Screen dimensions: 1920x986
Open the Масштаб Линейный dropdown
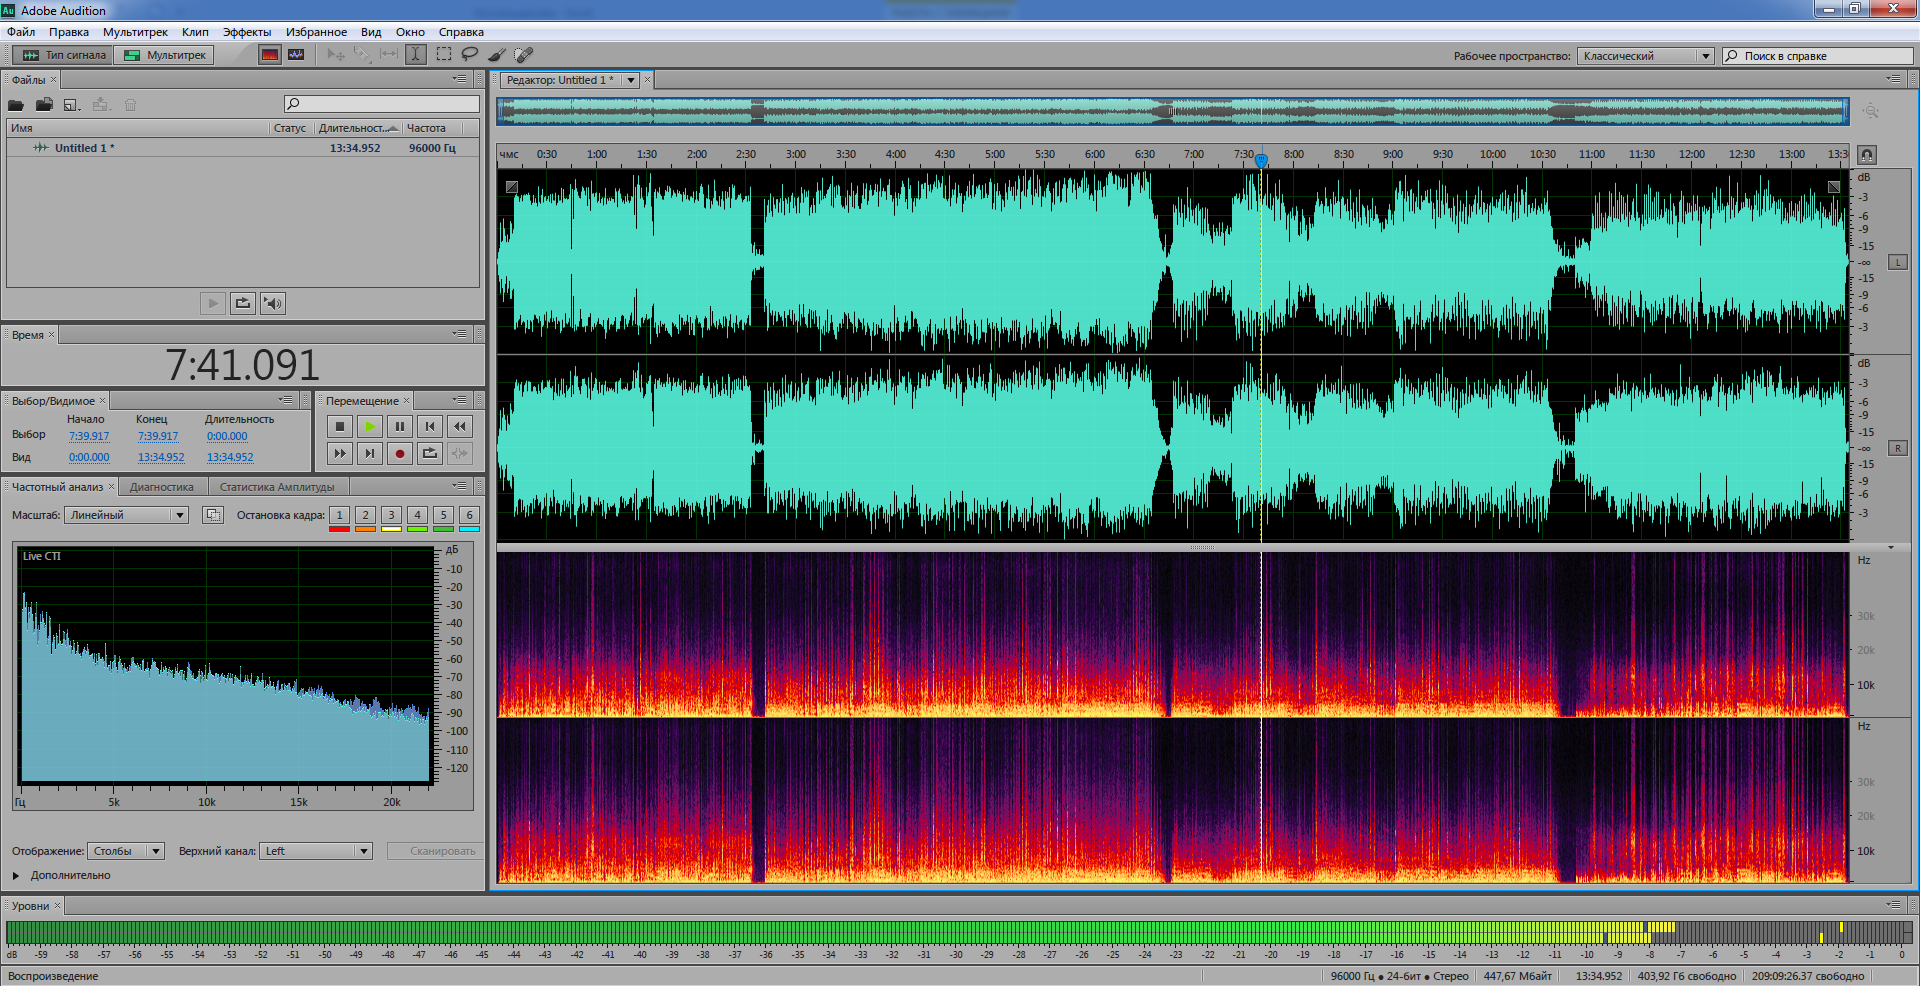(x=126, y=515)
